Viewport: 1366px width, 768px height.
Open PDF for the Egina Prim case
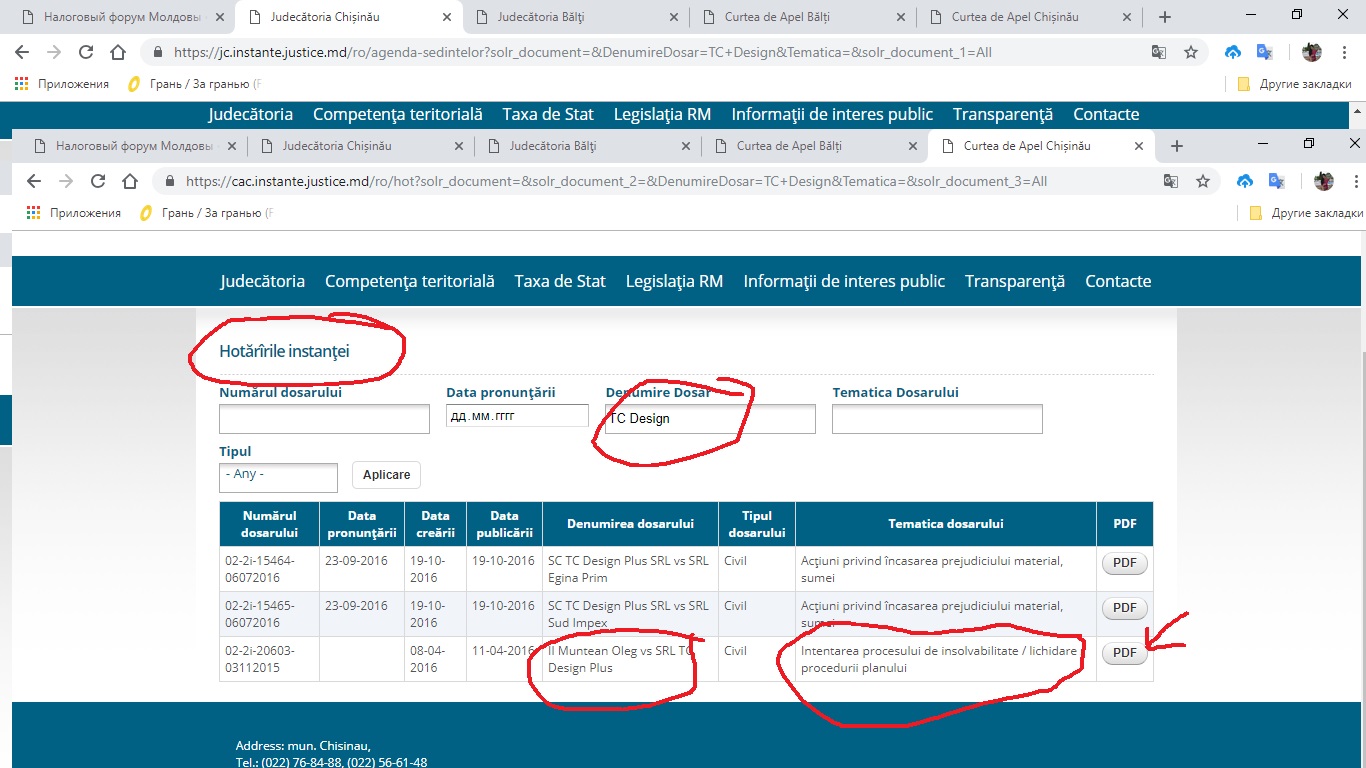click(x=1124, y=563)
